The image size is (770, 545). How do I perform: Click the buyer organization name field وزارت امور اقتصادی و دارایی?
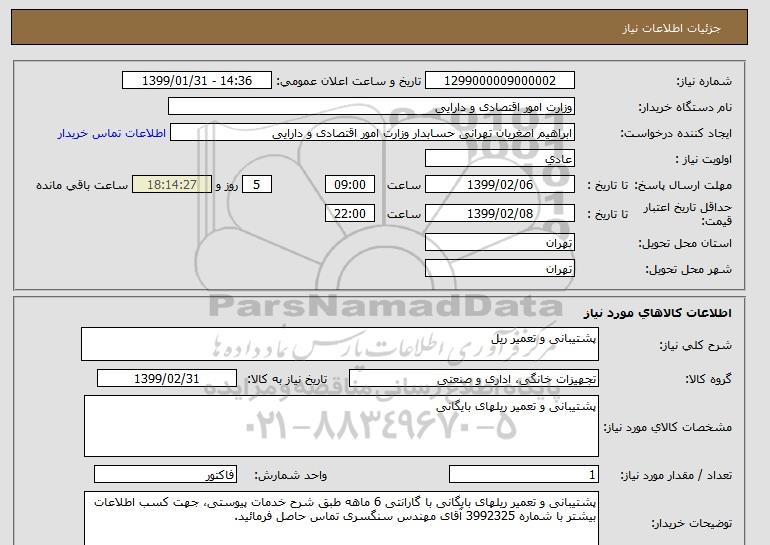(x=371, y=107)
